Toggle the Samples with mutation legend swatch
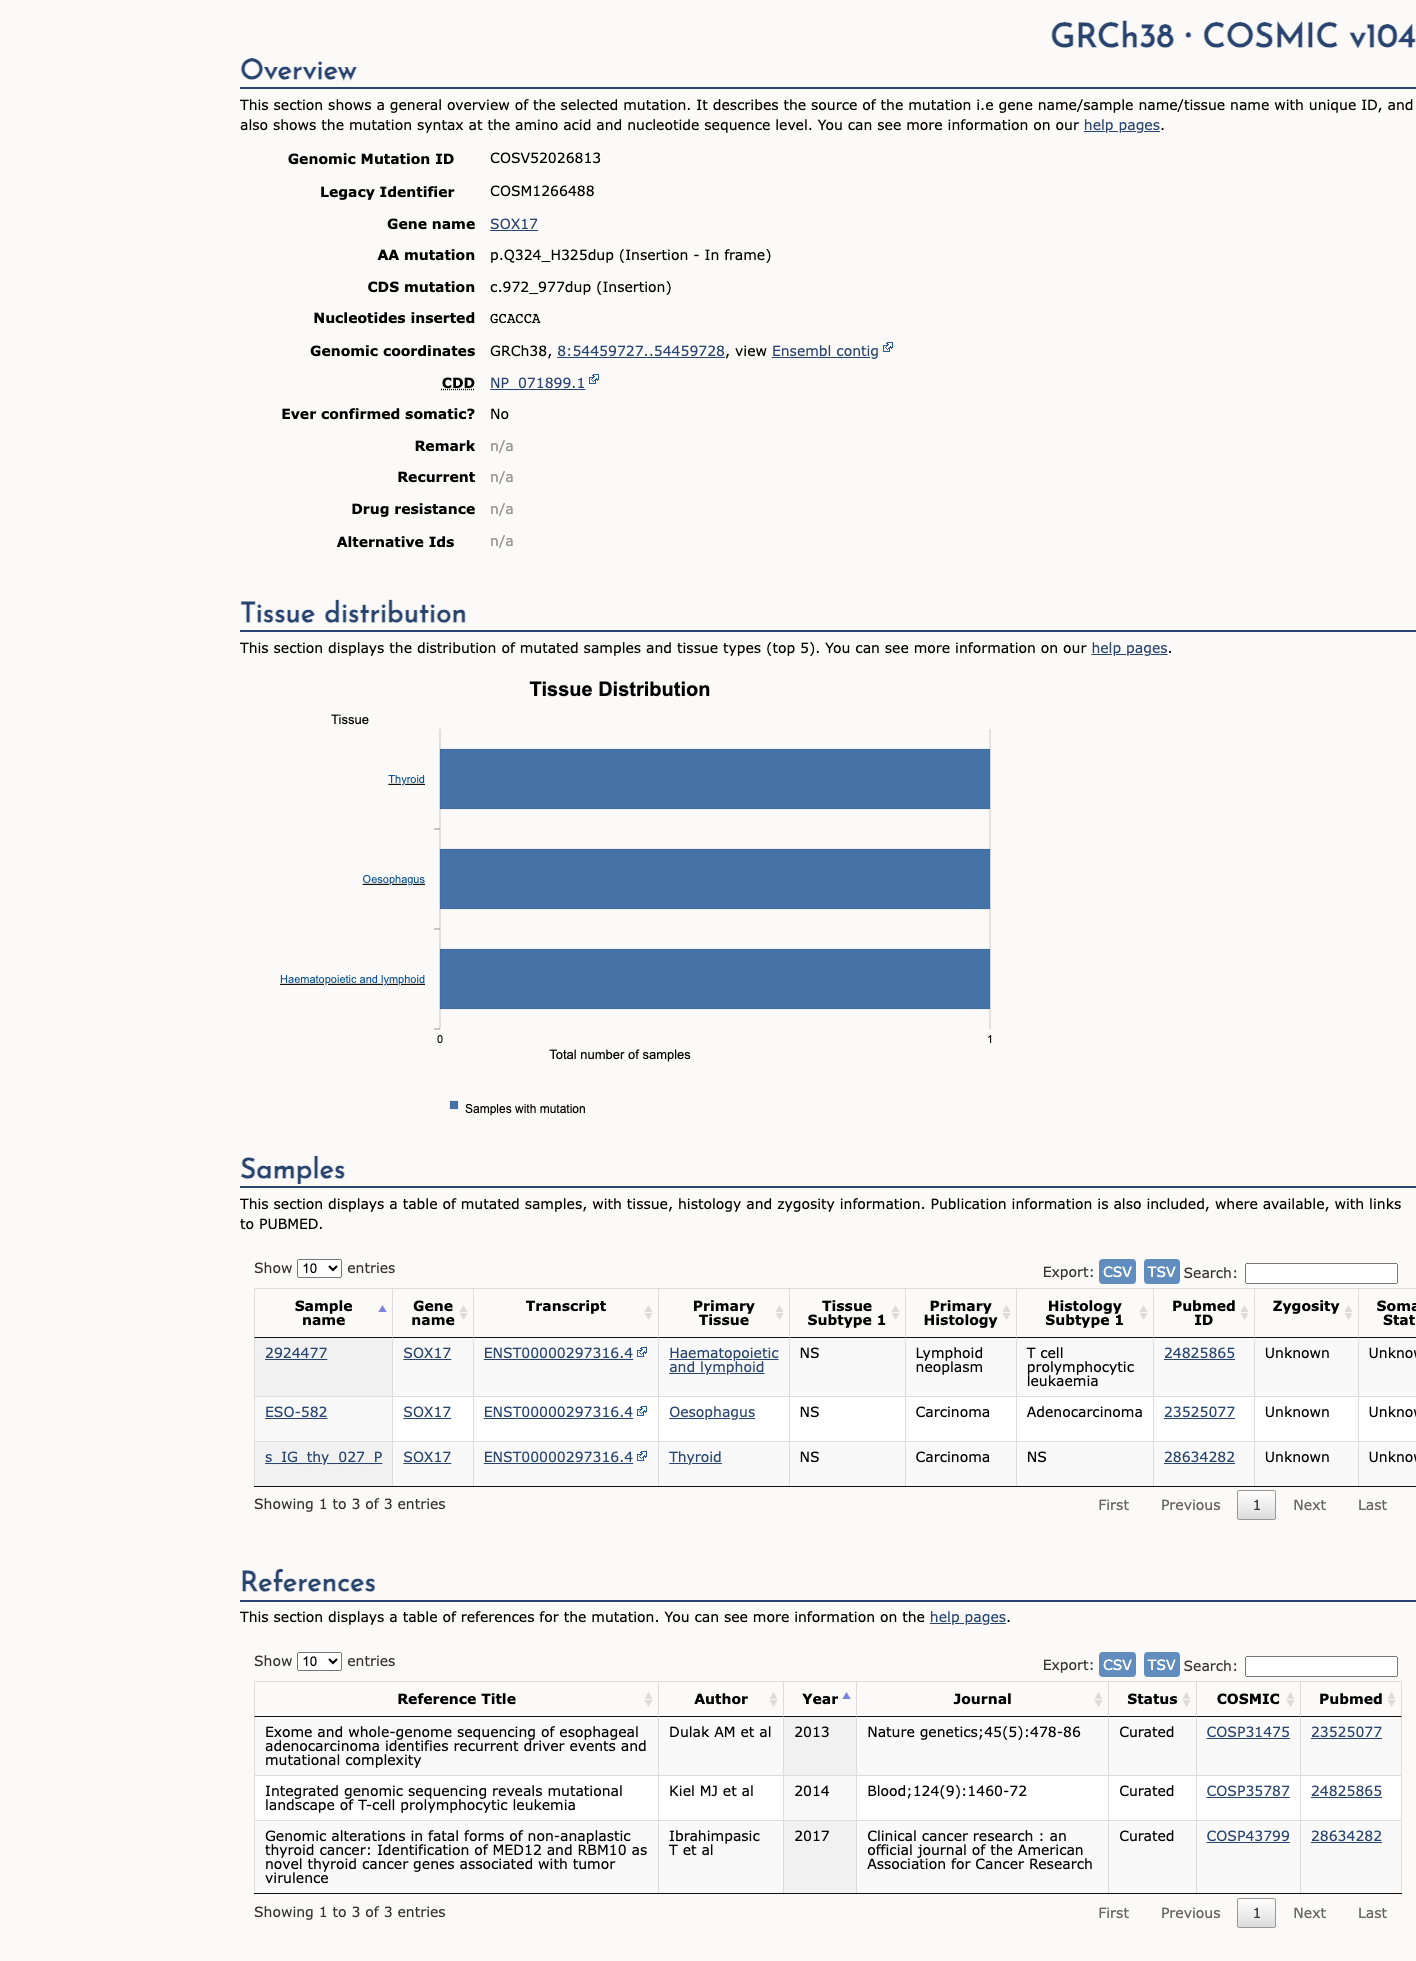This screenshot has width=1416, height=1961. [454, 1105]
